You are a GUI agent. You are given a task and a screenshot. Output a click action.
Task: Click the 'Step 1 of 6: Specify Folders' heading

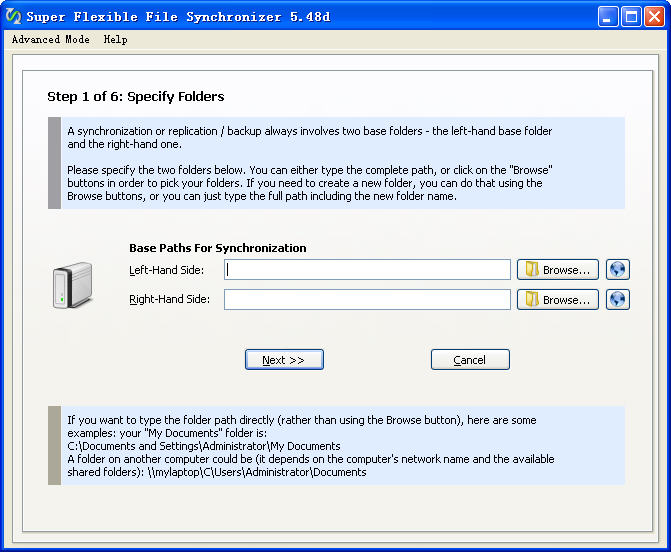(x=136, y=96)
